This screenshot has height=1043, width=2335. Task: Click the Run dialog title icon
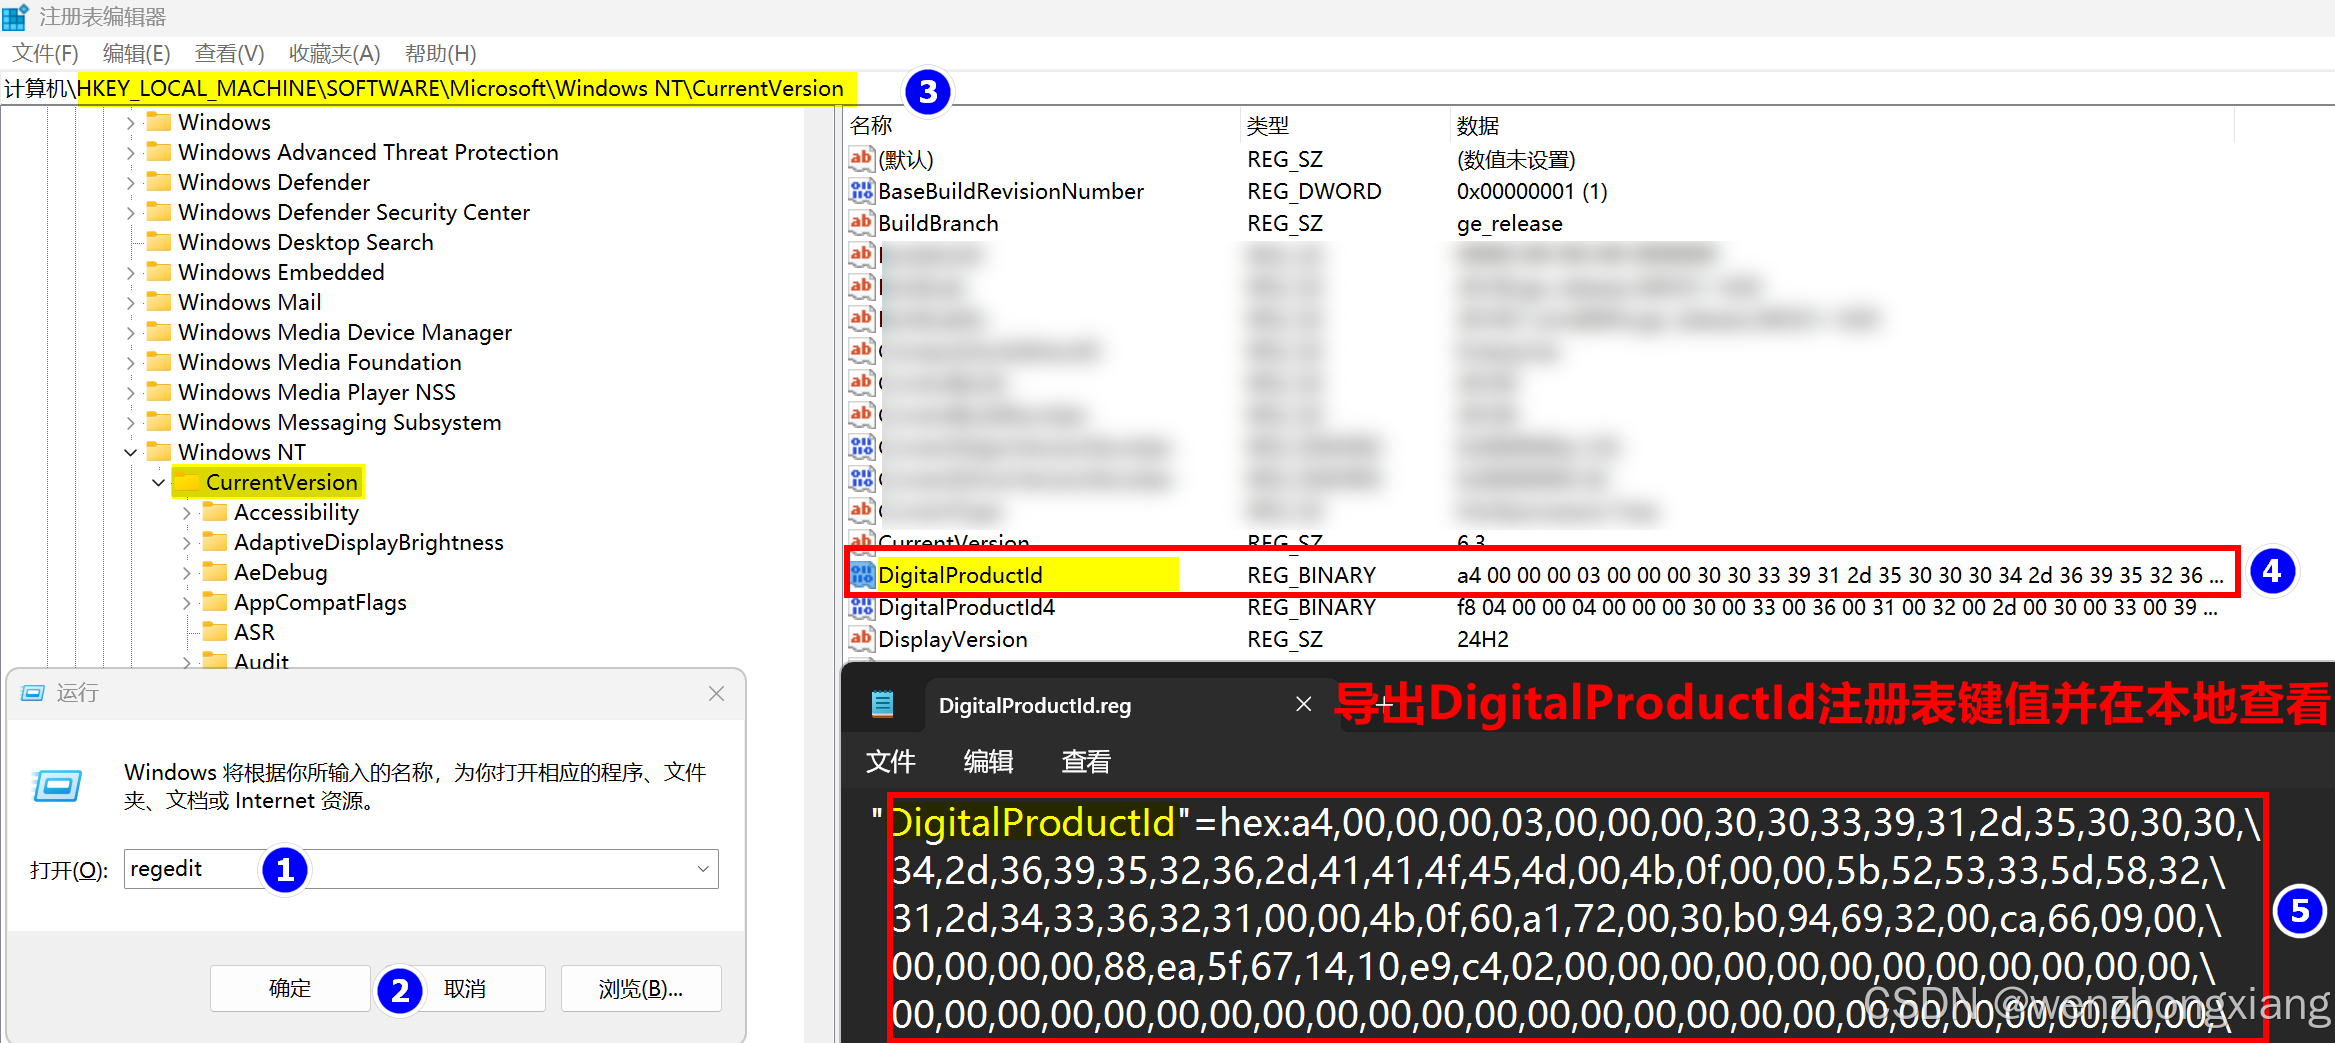coord(33,693)
